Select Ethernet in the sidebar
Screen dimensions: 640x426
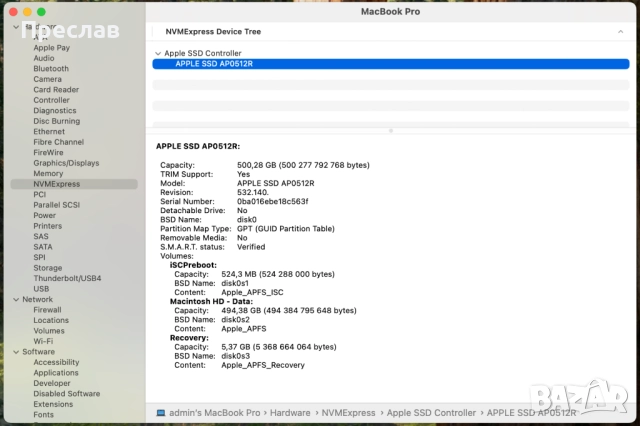49,131
